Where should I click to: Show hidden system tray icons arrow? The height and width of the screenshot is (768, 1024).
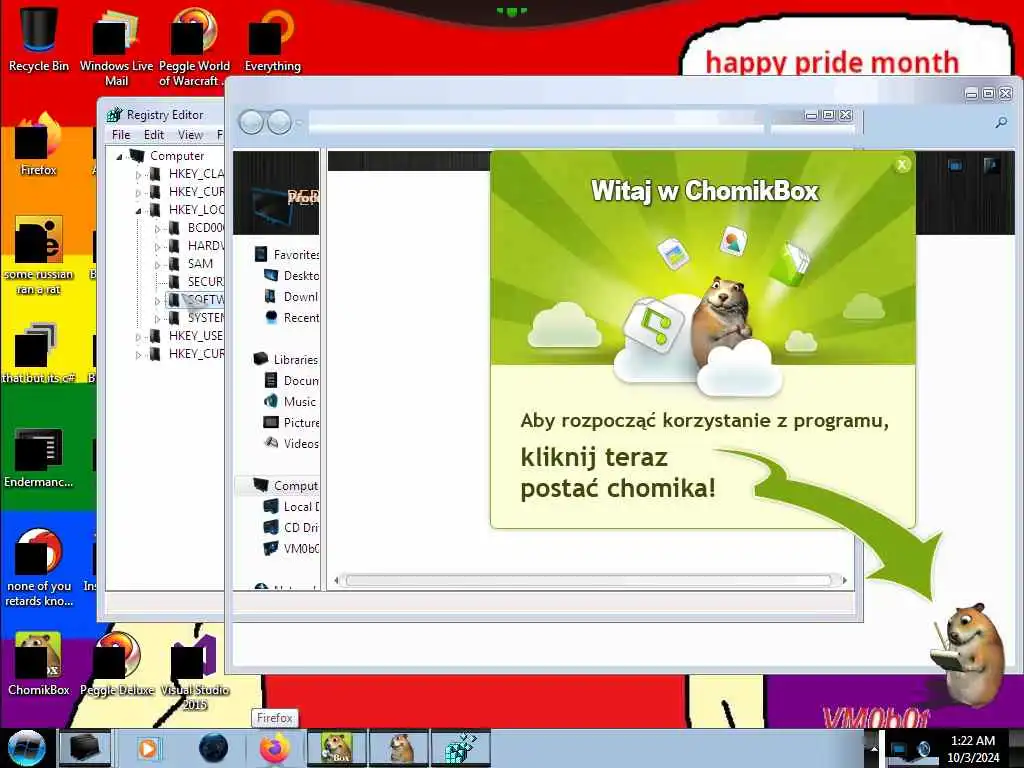pos(873,748)
